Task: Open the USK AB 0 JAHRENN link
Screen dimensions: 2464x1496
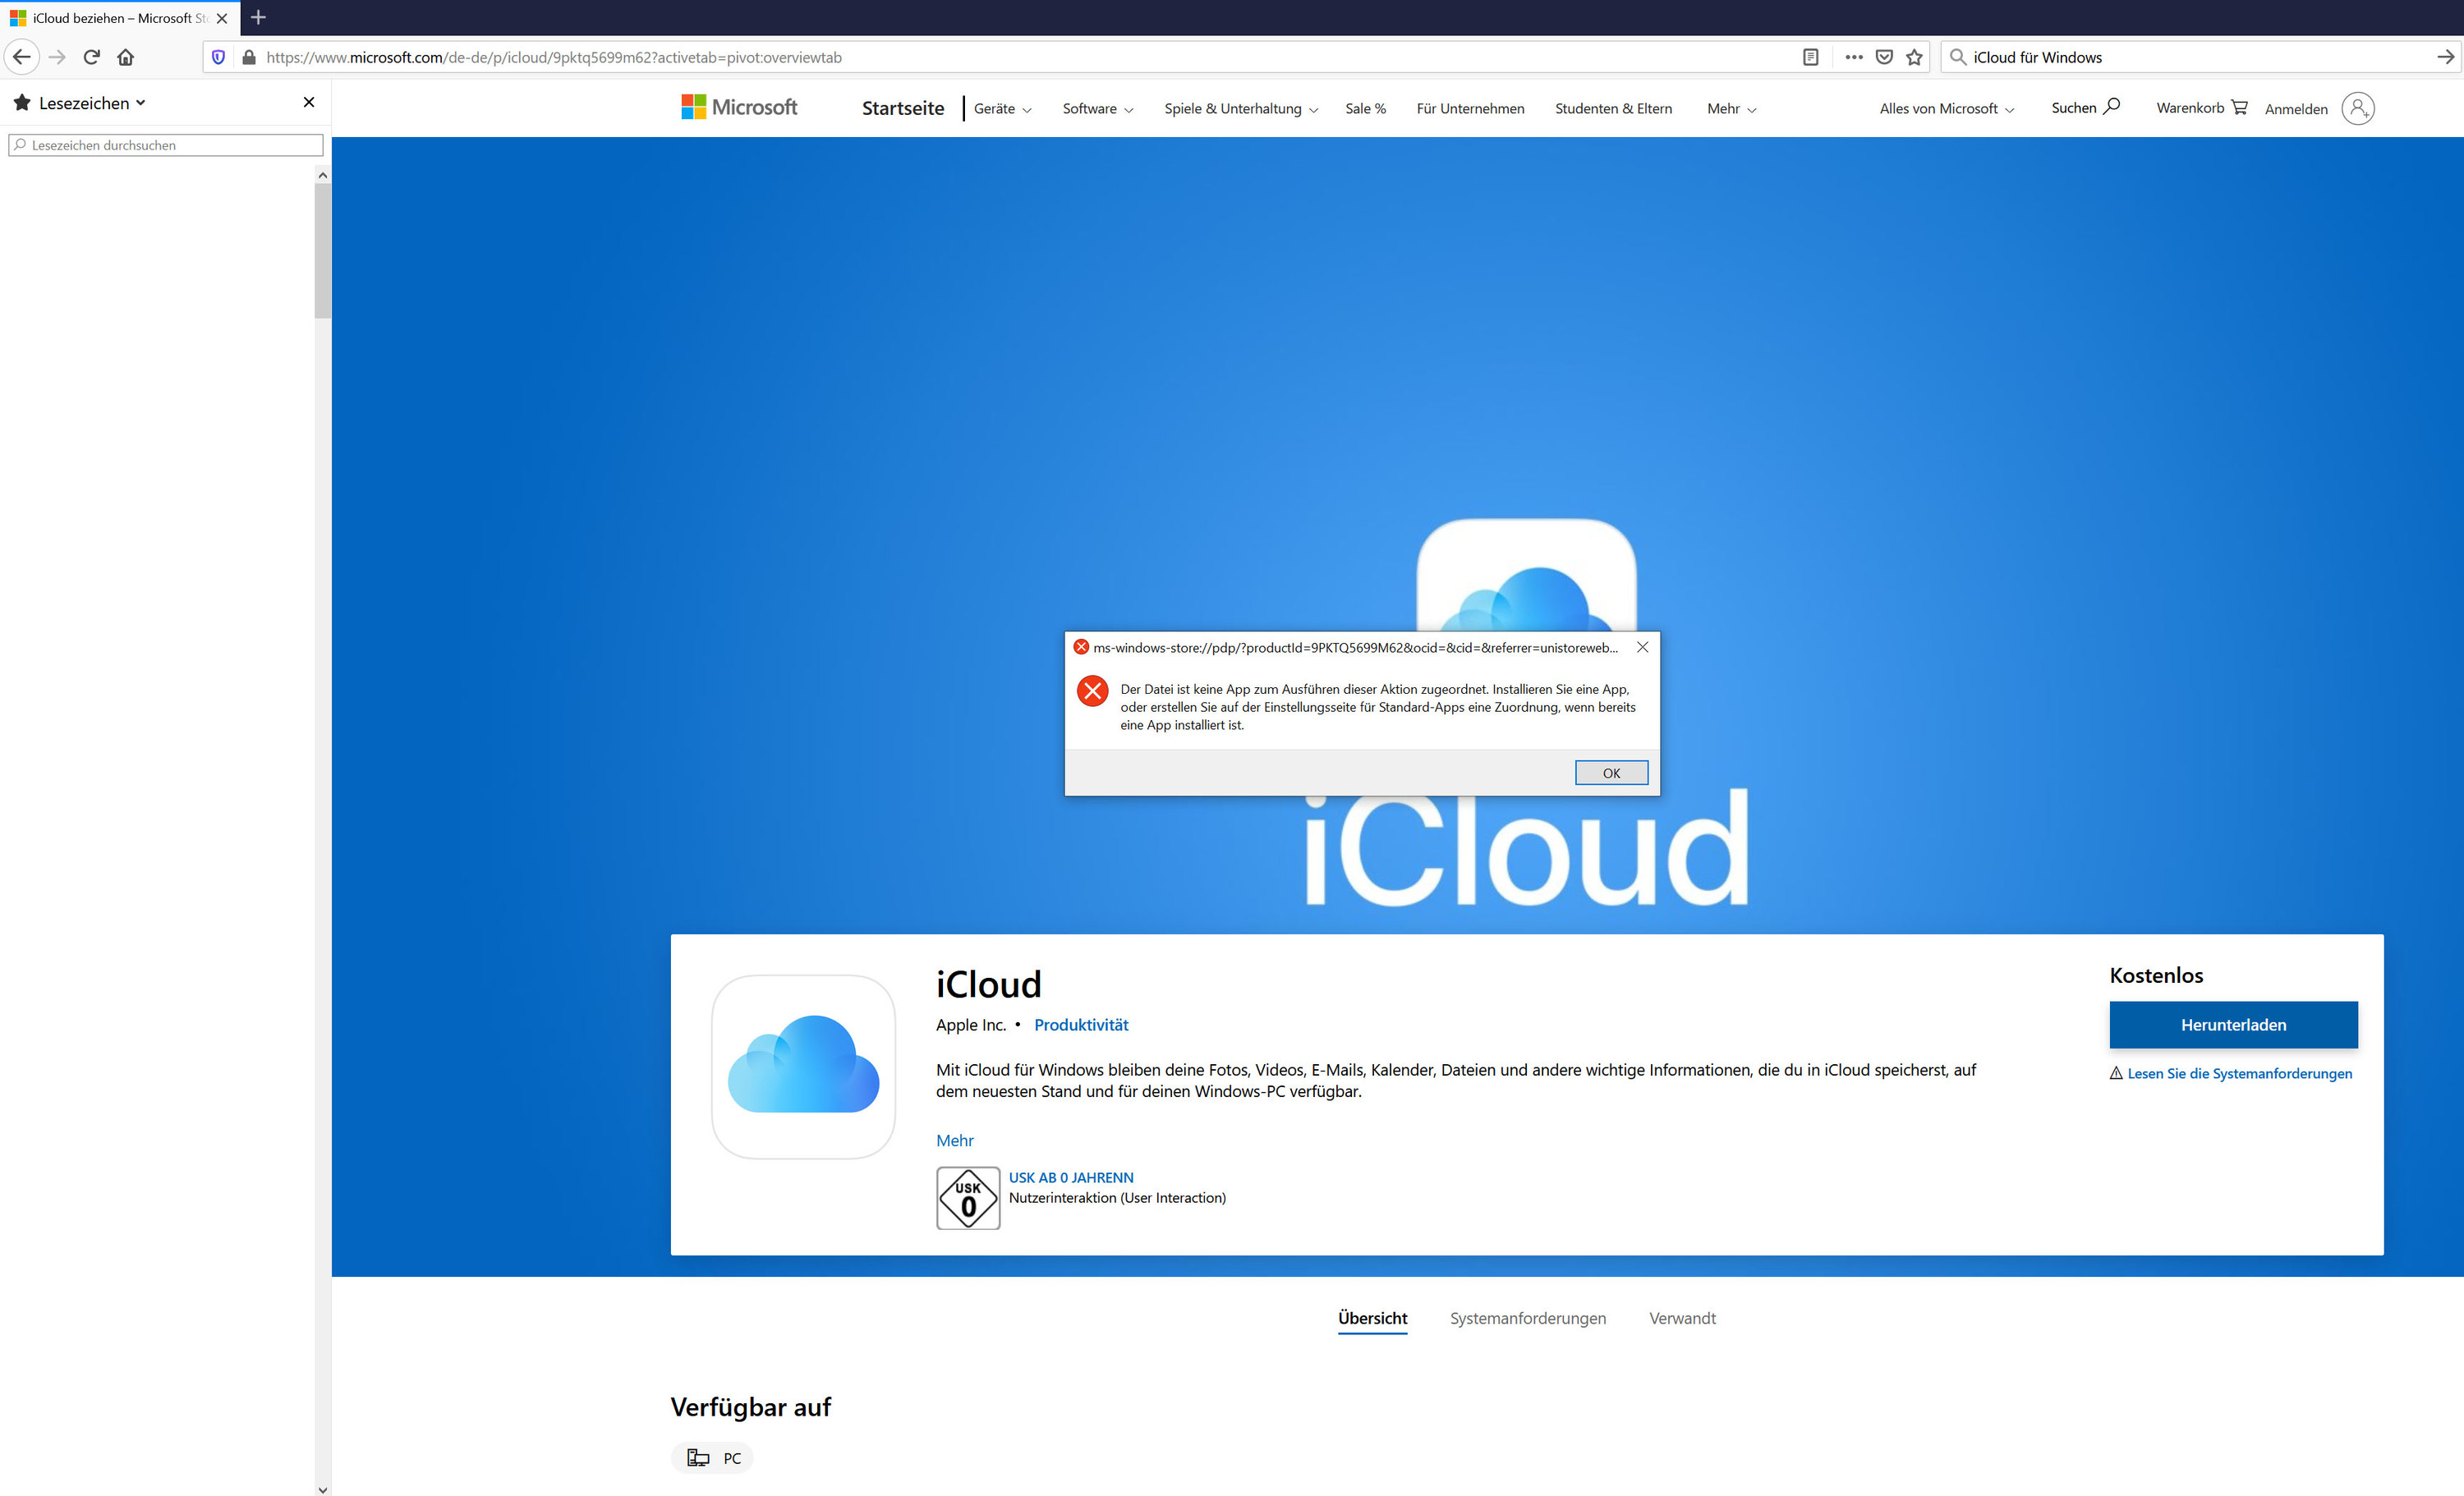Action: pyautogui.click(x=1070, y=1177)
